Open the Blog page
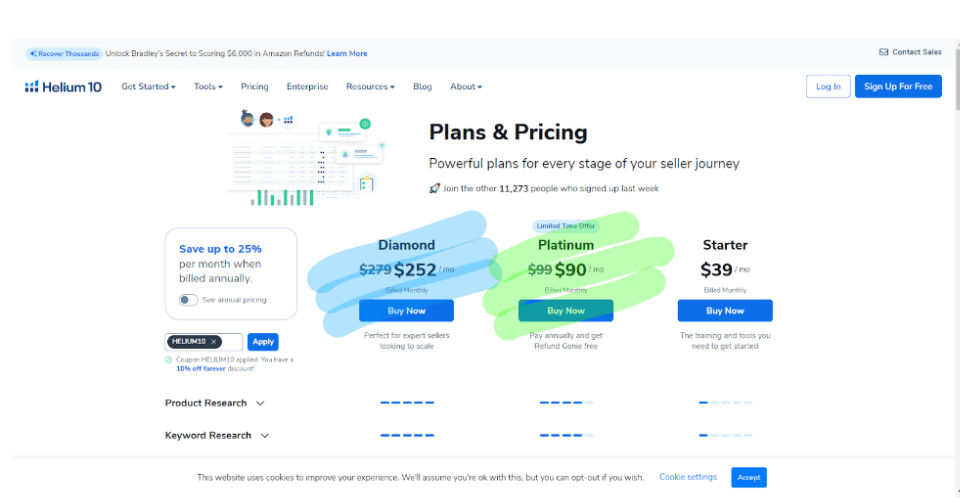The width and height of the screenshot is (960, 502). pos(422,87)
